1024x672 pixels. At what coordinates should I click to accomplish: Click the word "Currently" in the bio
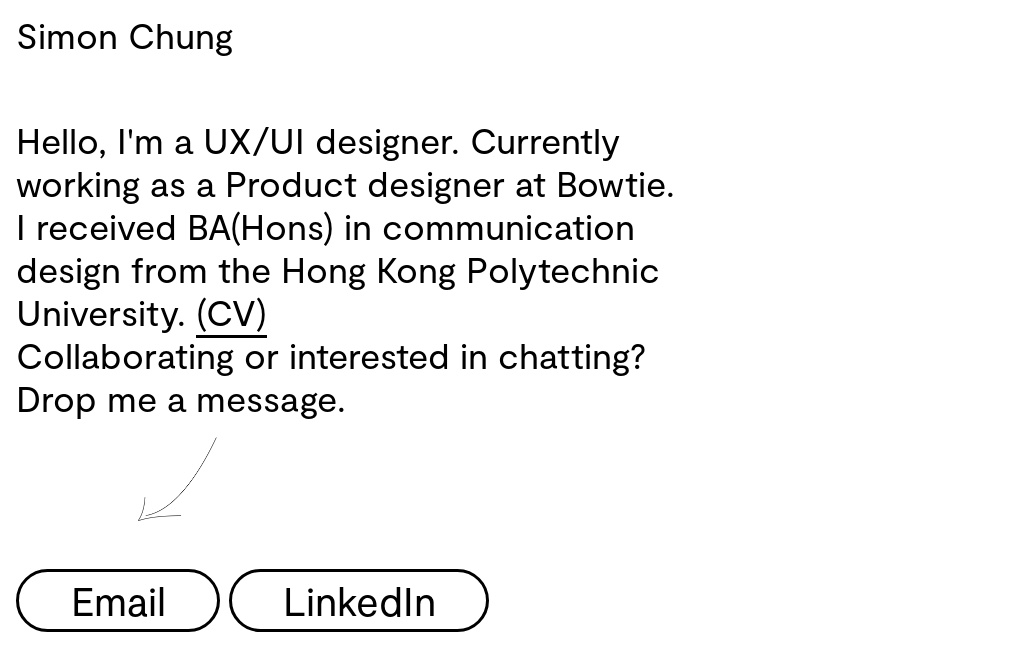click(545, 142)
